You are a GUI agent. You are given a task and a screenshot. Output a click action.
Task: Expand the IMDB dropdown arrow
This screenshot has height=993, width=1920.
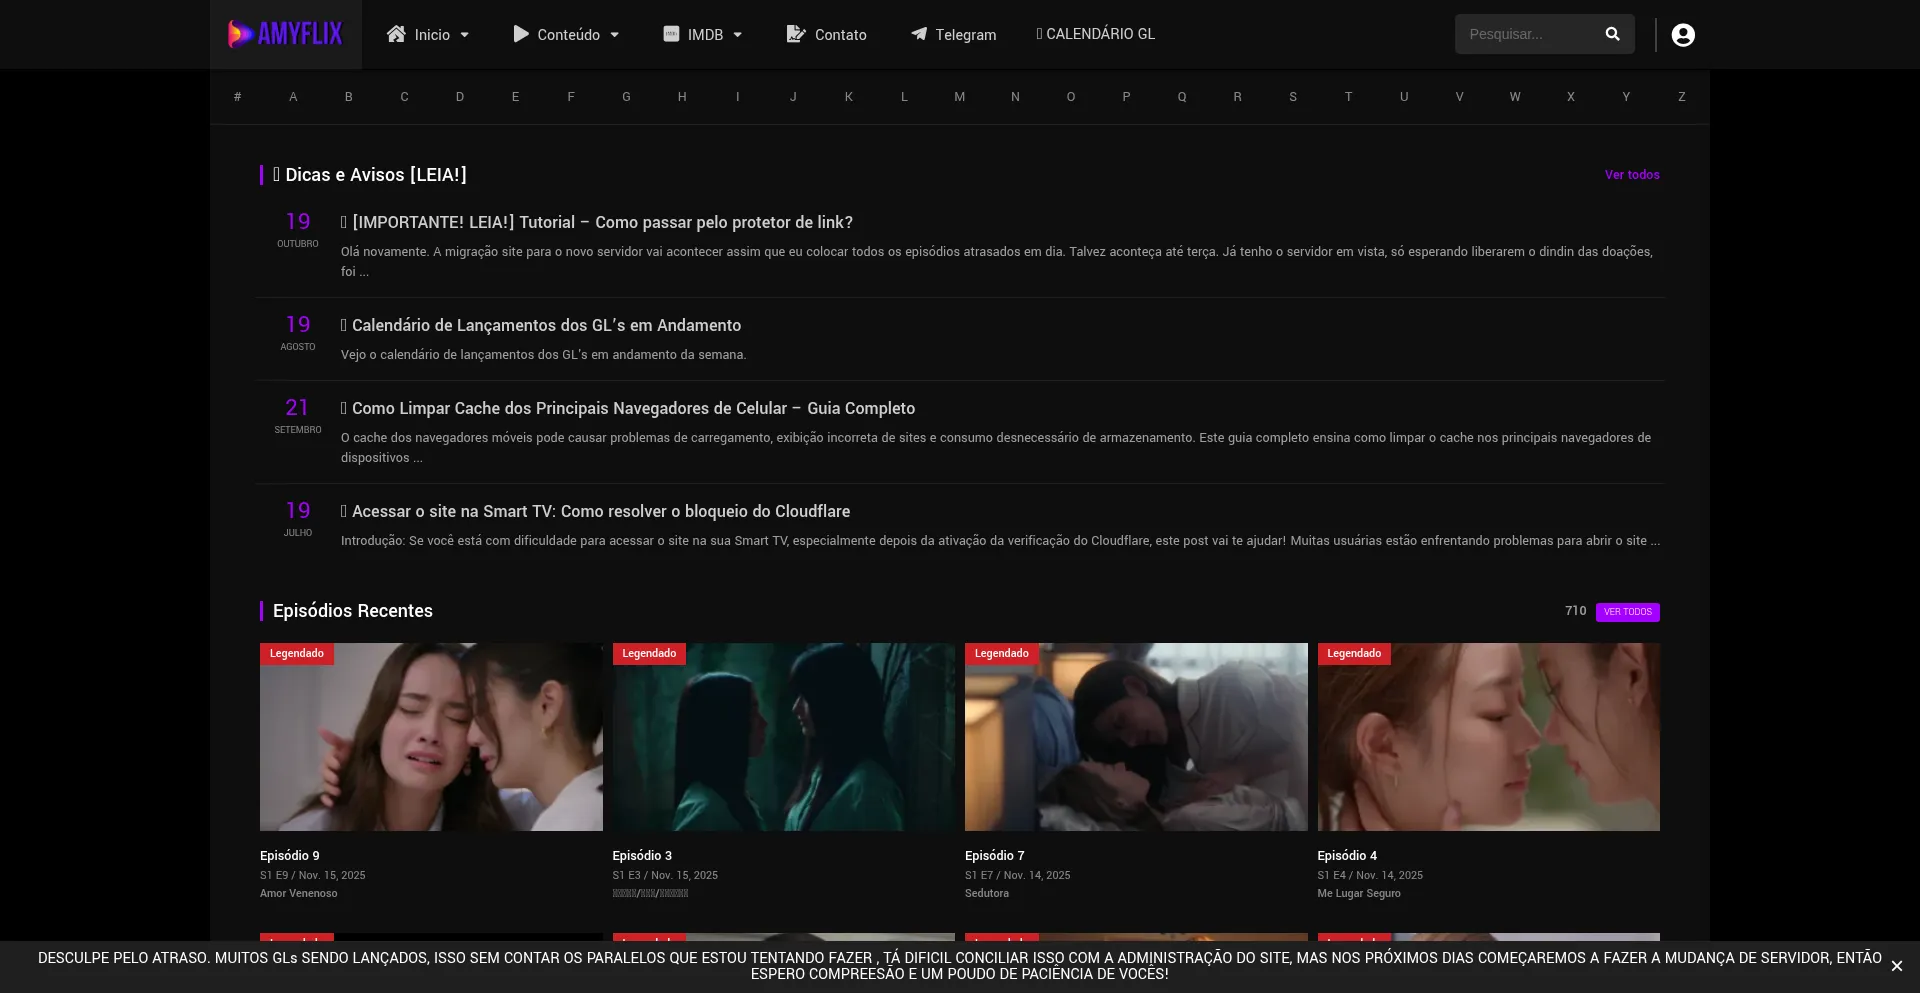click(738, 35)
